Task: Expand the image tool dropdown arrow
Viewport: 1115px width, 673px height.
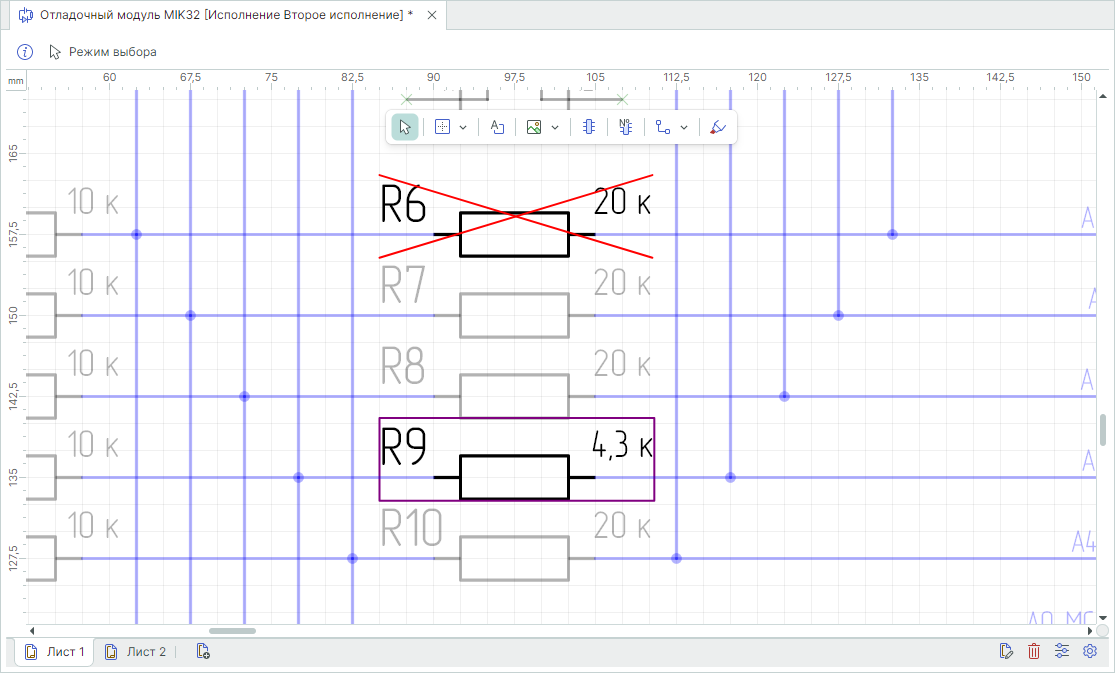Action: point(555,127)
